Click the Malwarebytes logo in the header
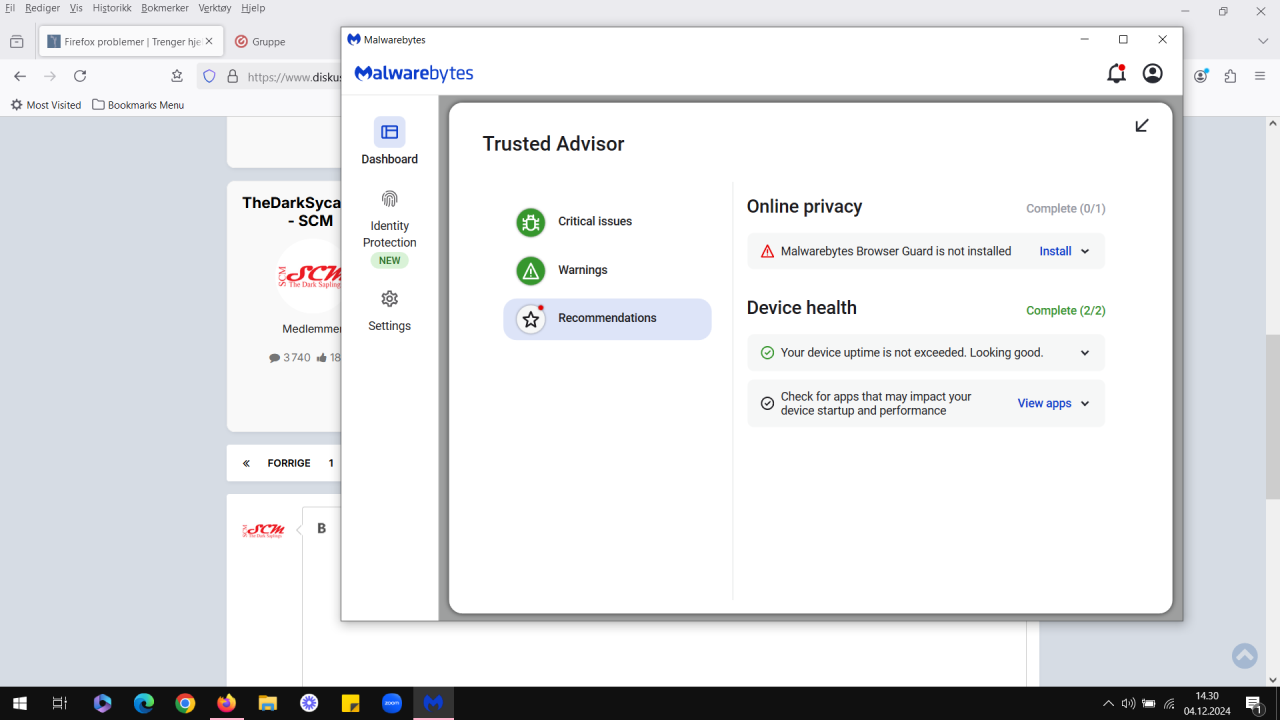This screenshot has width=1280, height=720. pyautogui.click(x=414, y=73)
